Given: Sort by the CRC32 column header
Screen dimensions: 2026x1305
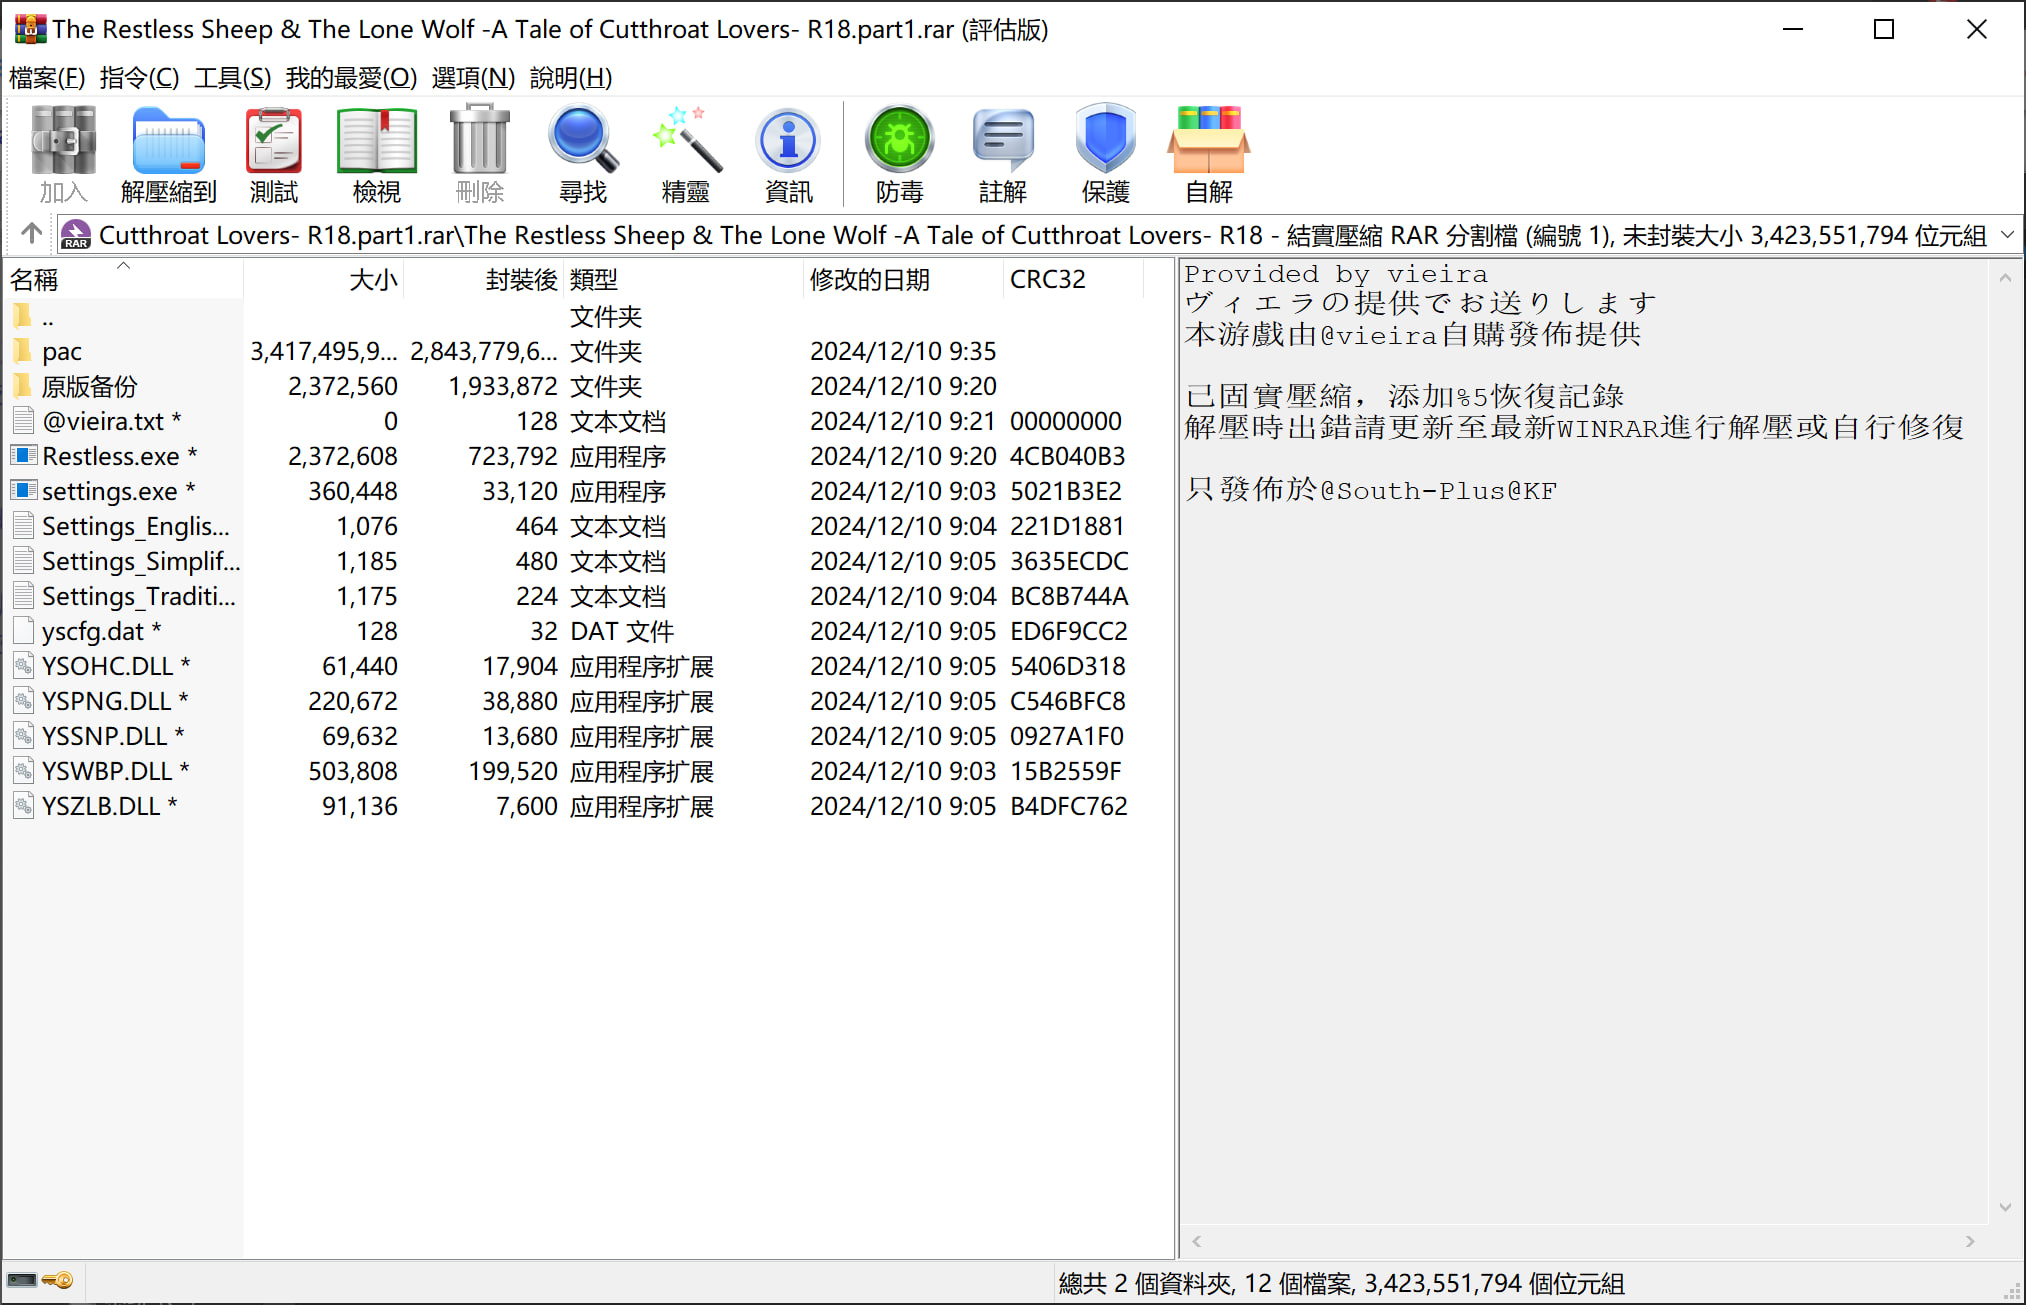Looking at the screenshot, I should pyautogui.click(x=1047, y=280).
